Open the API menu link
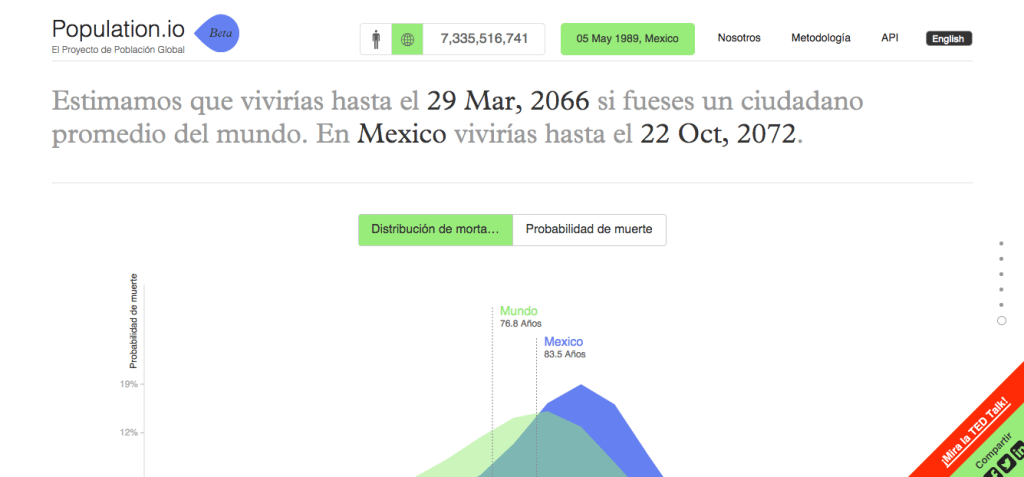Screen dimensions: 1024x477 tap(889, 38)
